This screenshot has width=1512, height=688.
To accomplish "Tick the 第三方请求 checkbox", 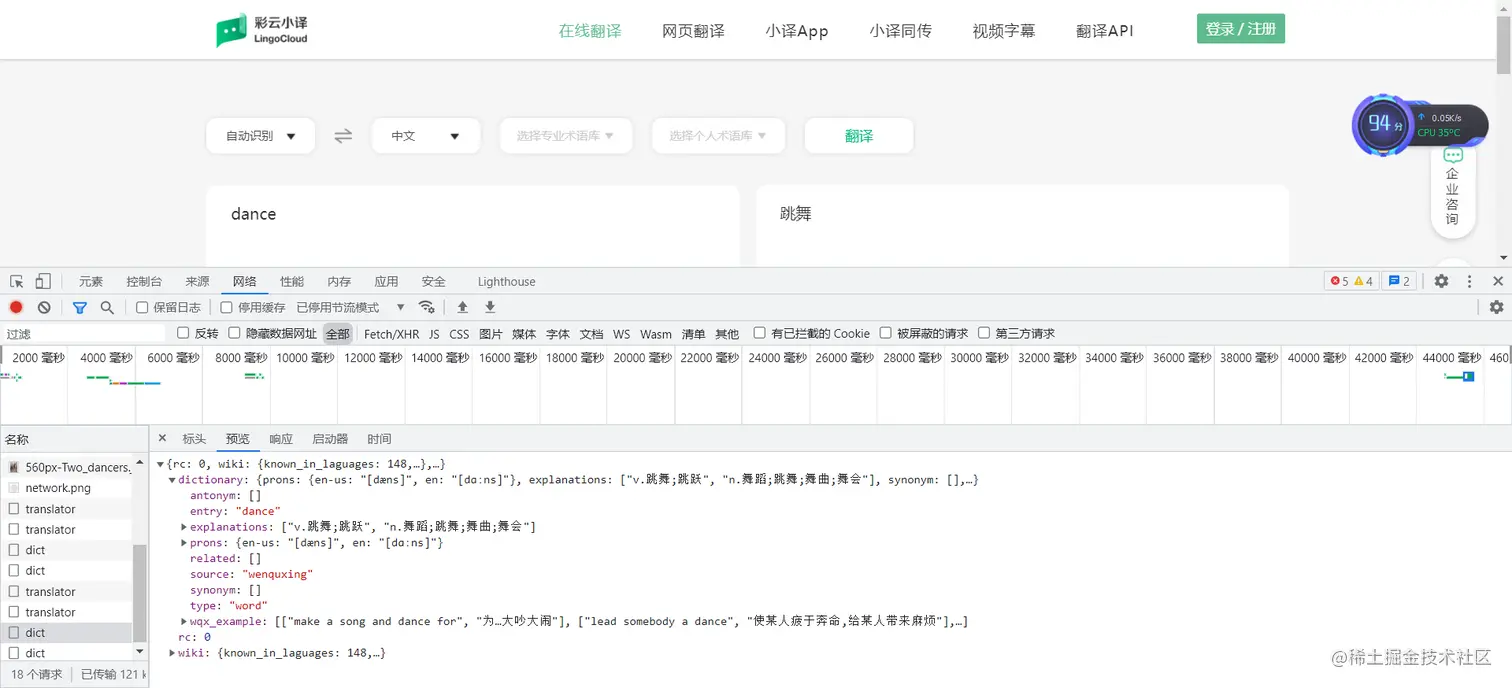I will click(984, 333).
